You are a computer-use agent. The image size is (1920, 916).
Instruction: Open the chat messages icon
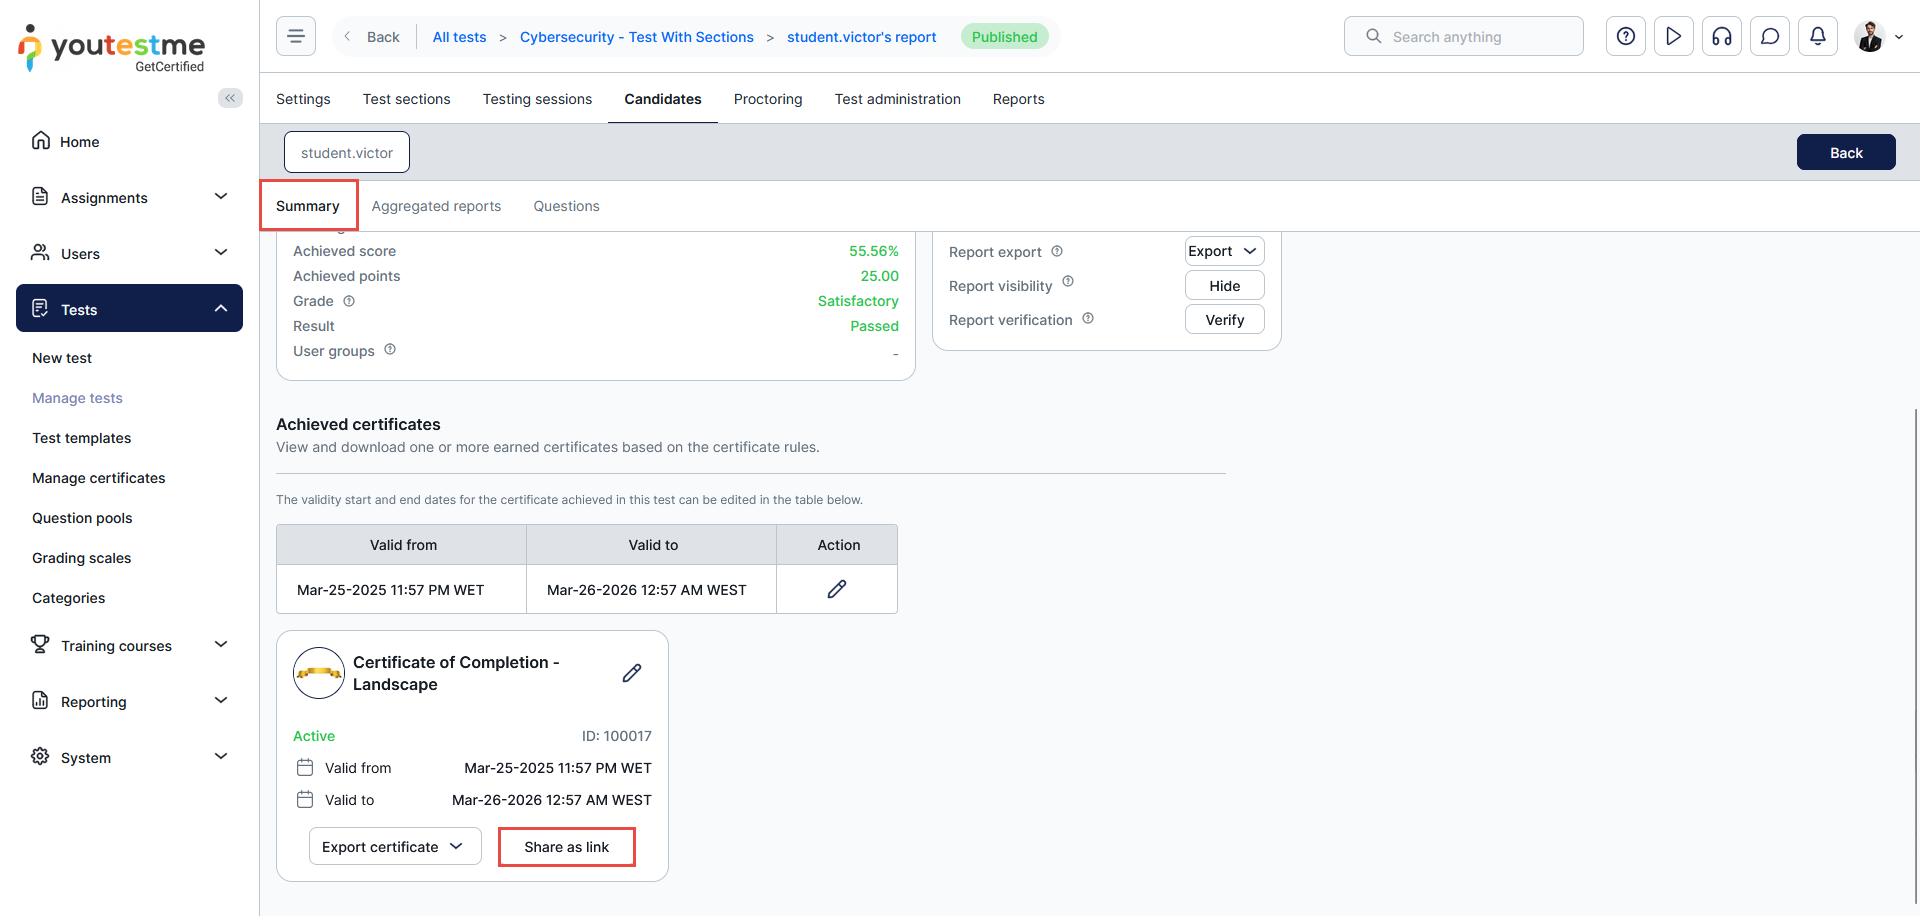point(1769,37)
